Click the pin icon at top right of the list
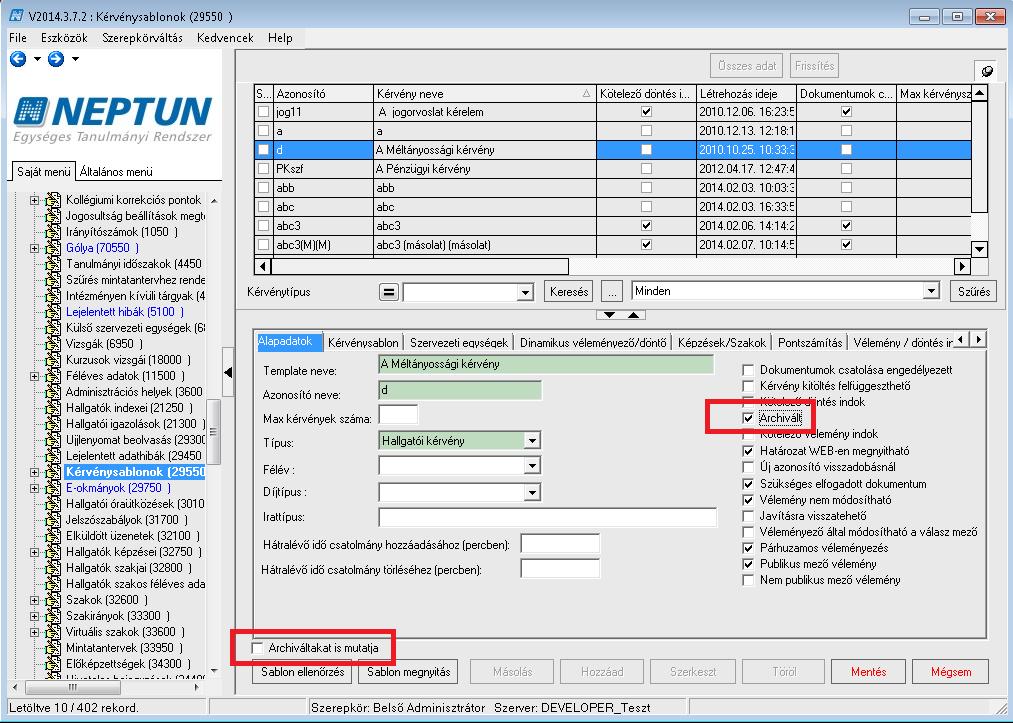 click(987, 71)
